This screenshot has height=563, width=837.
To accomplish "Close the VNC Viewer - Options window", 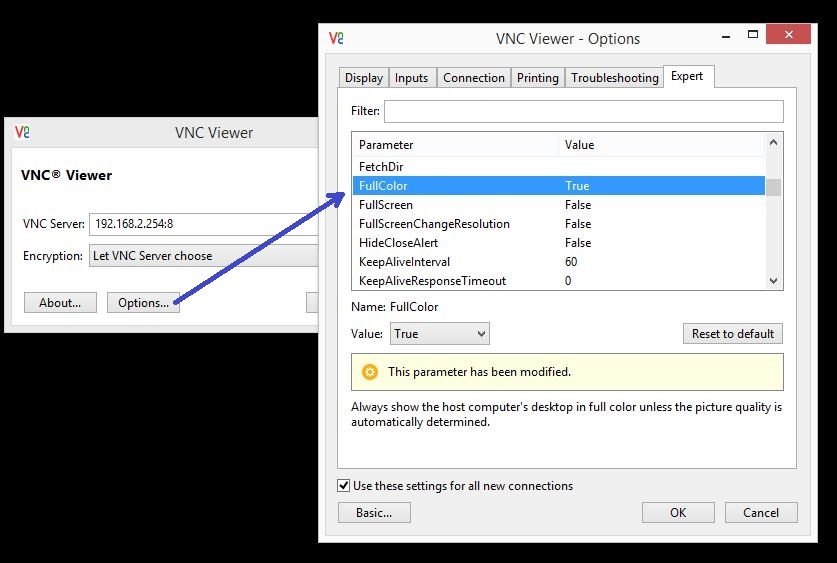I will pos(788,34).
